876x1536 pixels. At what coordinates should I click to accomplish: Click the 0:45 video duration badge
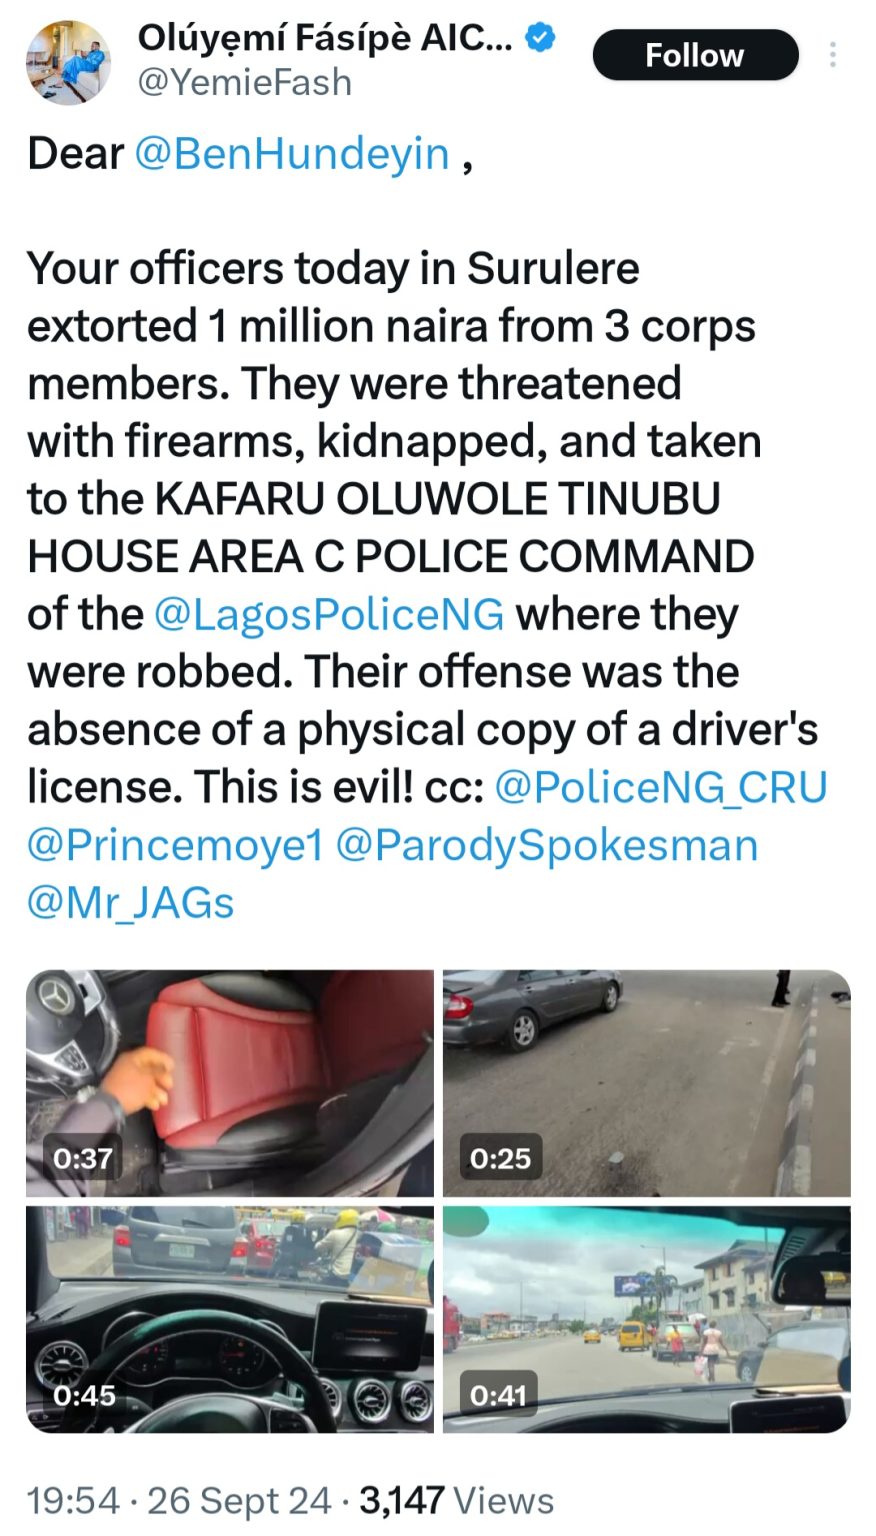[x=84, y=1394]
